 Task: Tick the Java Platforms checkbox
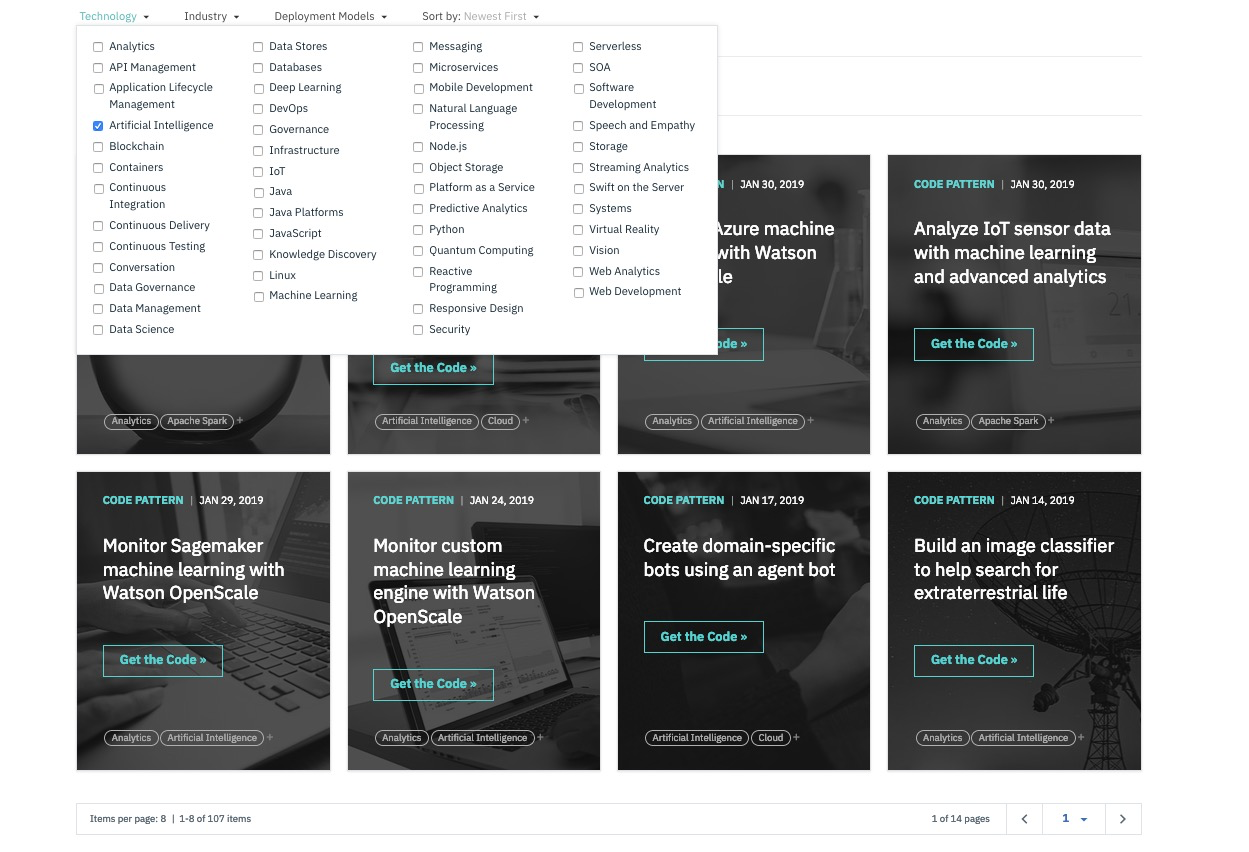click(258, 213)
